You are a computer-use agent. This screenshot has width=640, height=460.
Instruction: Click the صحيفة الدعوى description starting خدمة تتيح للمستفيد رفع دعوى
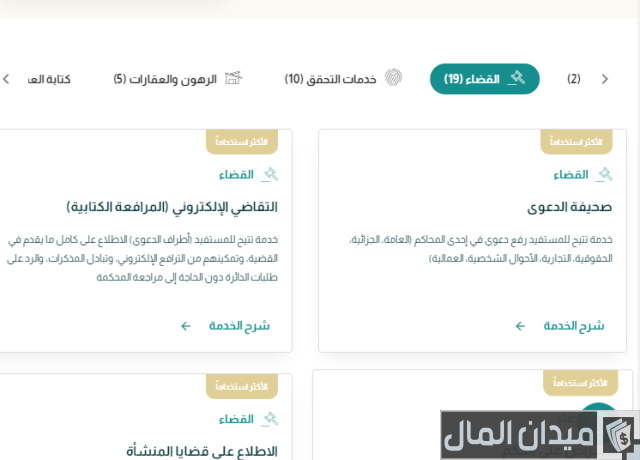click(481, 249)
